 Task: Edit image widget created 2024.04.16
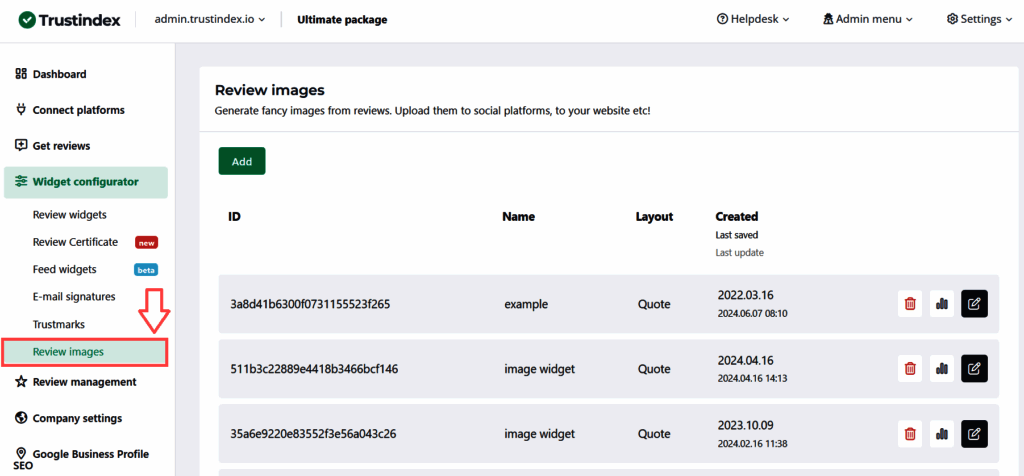(974, 368)
